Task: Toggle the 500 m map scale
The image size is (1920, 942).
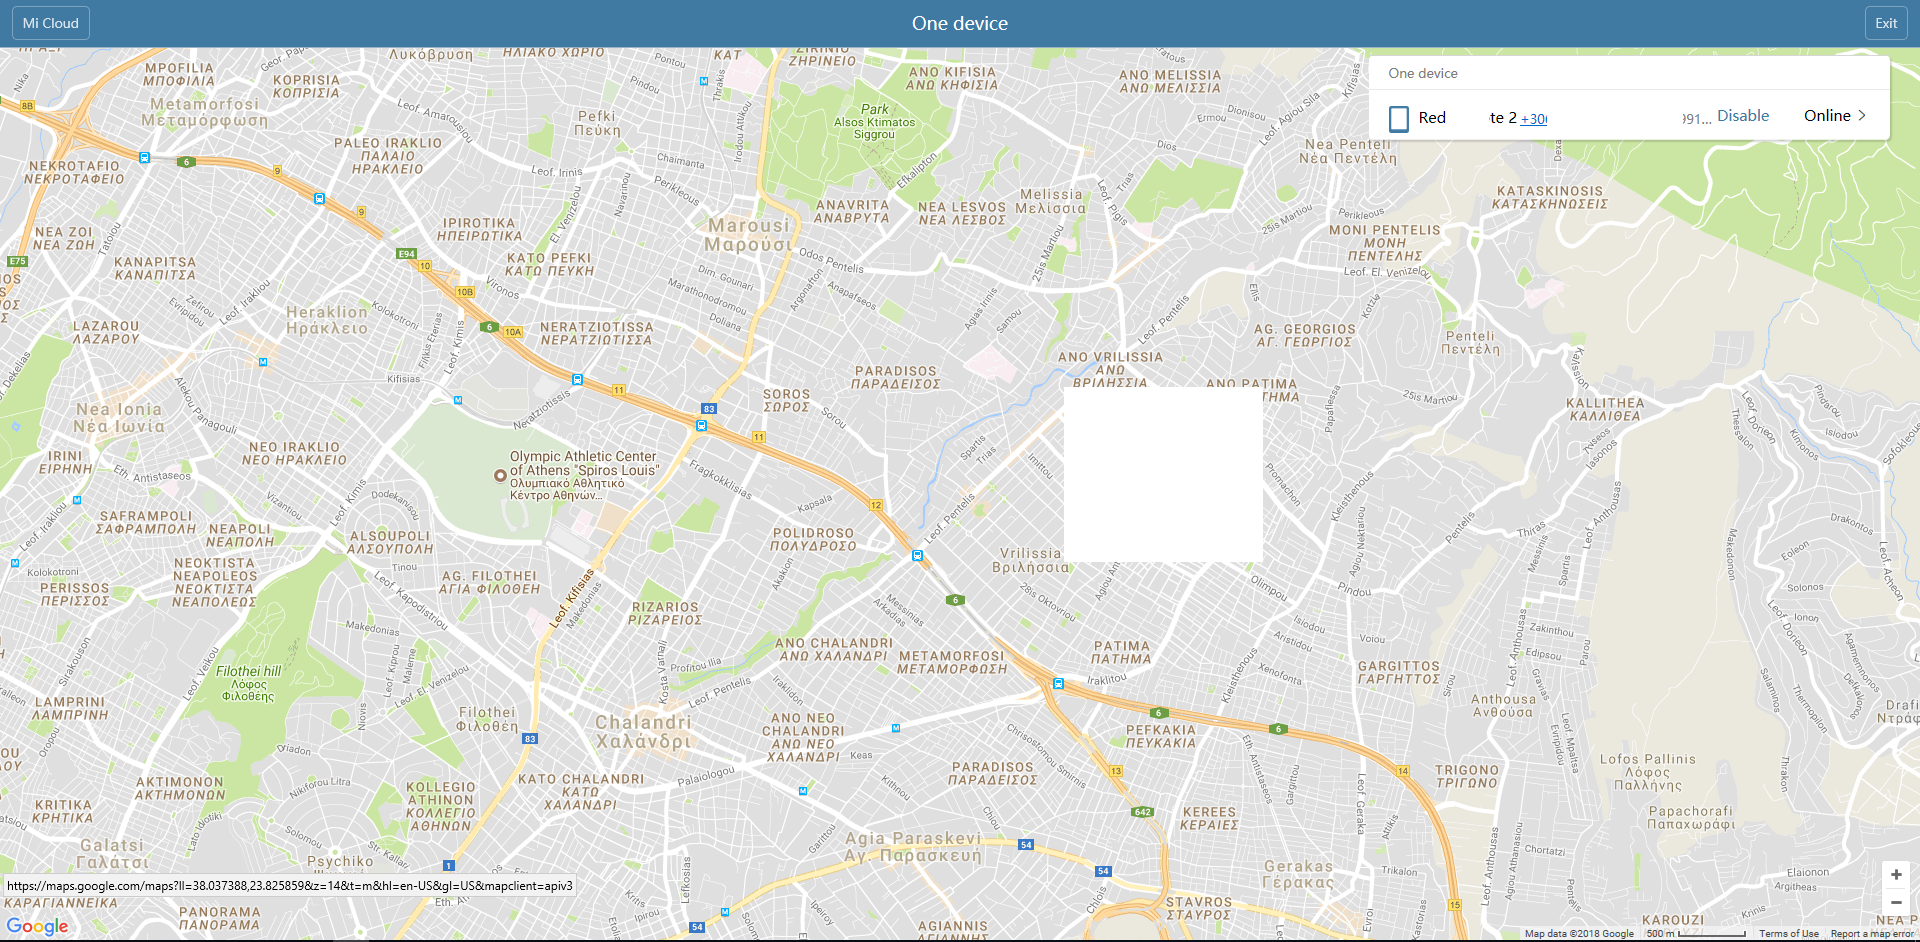Action: [x=1695, y=934]
